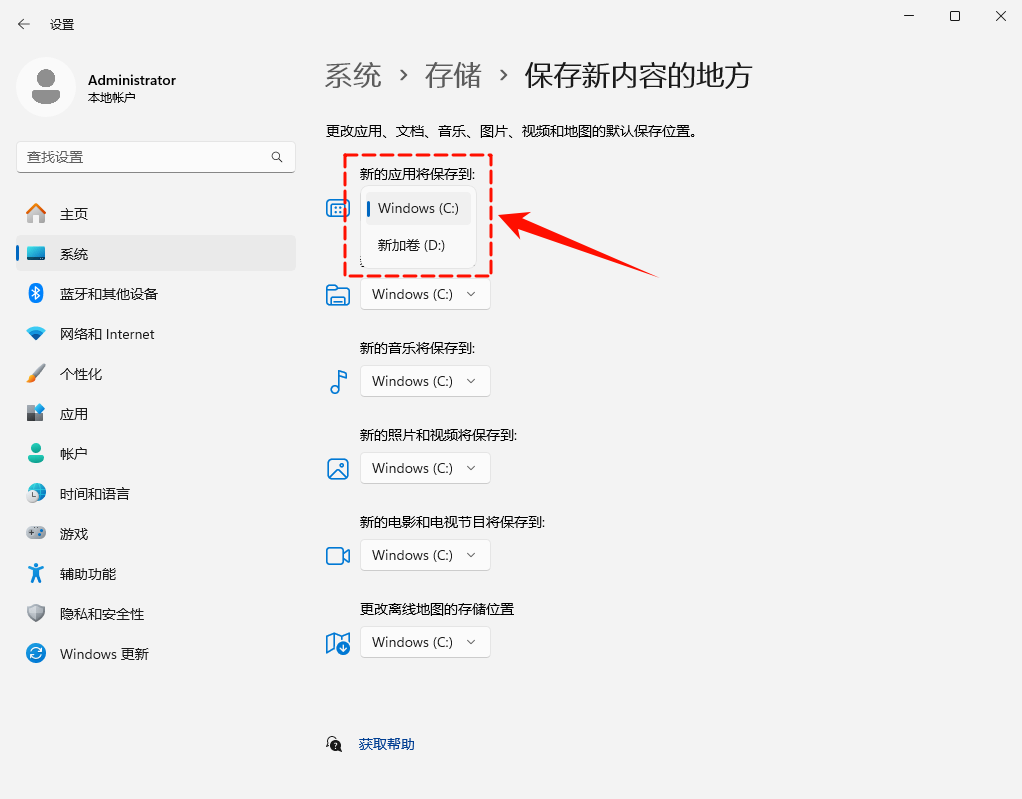Viewport: 1022px width, 799px height.
Task: Click the Administrator account avatar
Action: (45, 87)
